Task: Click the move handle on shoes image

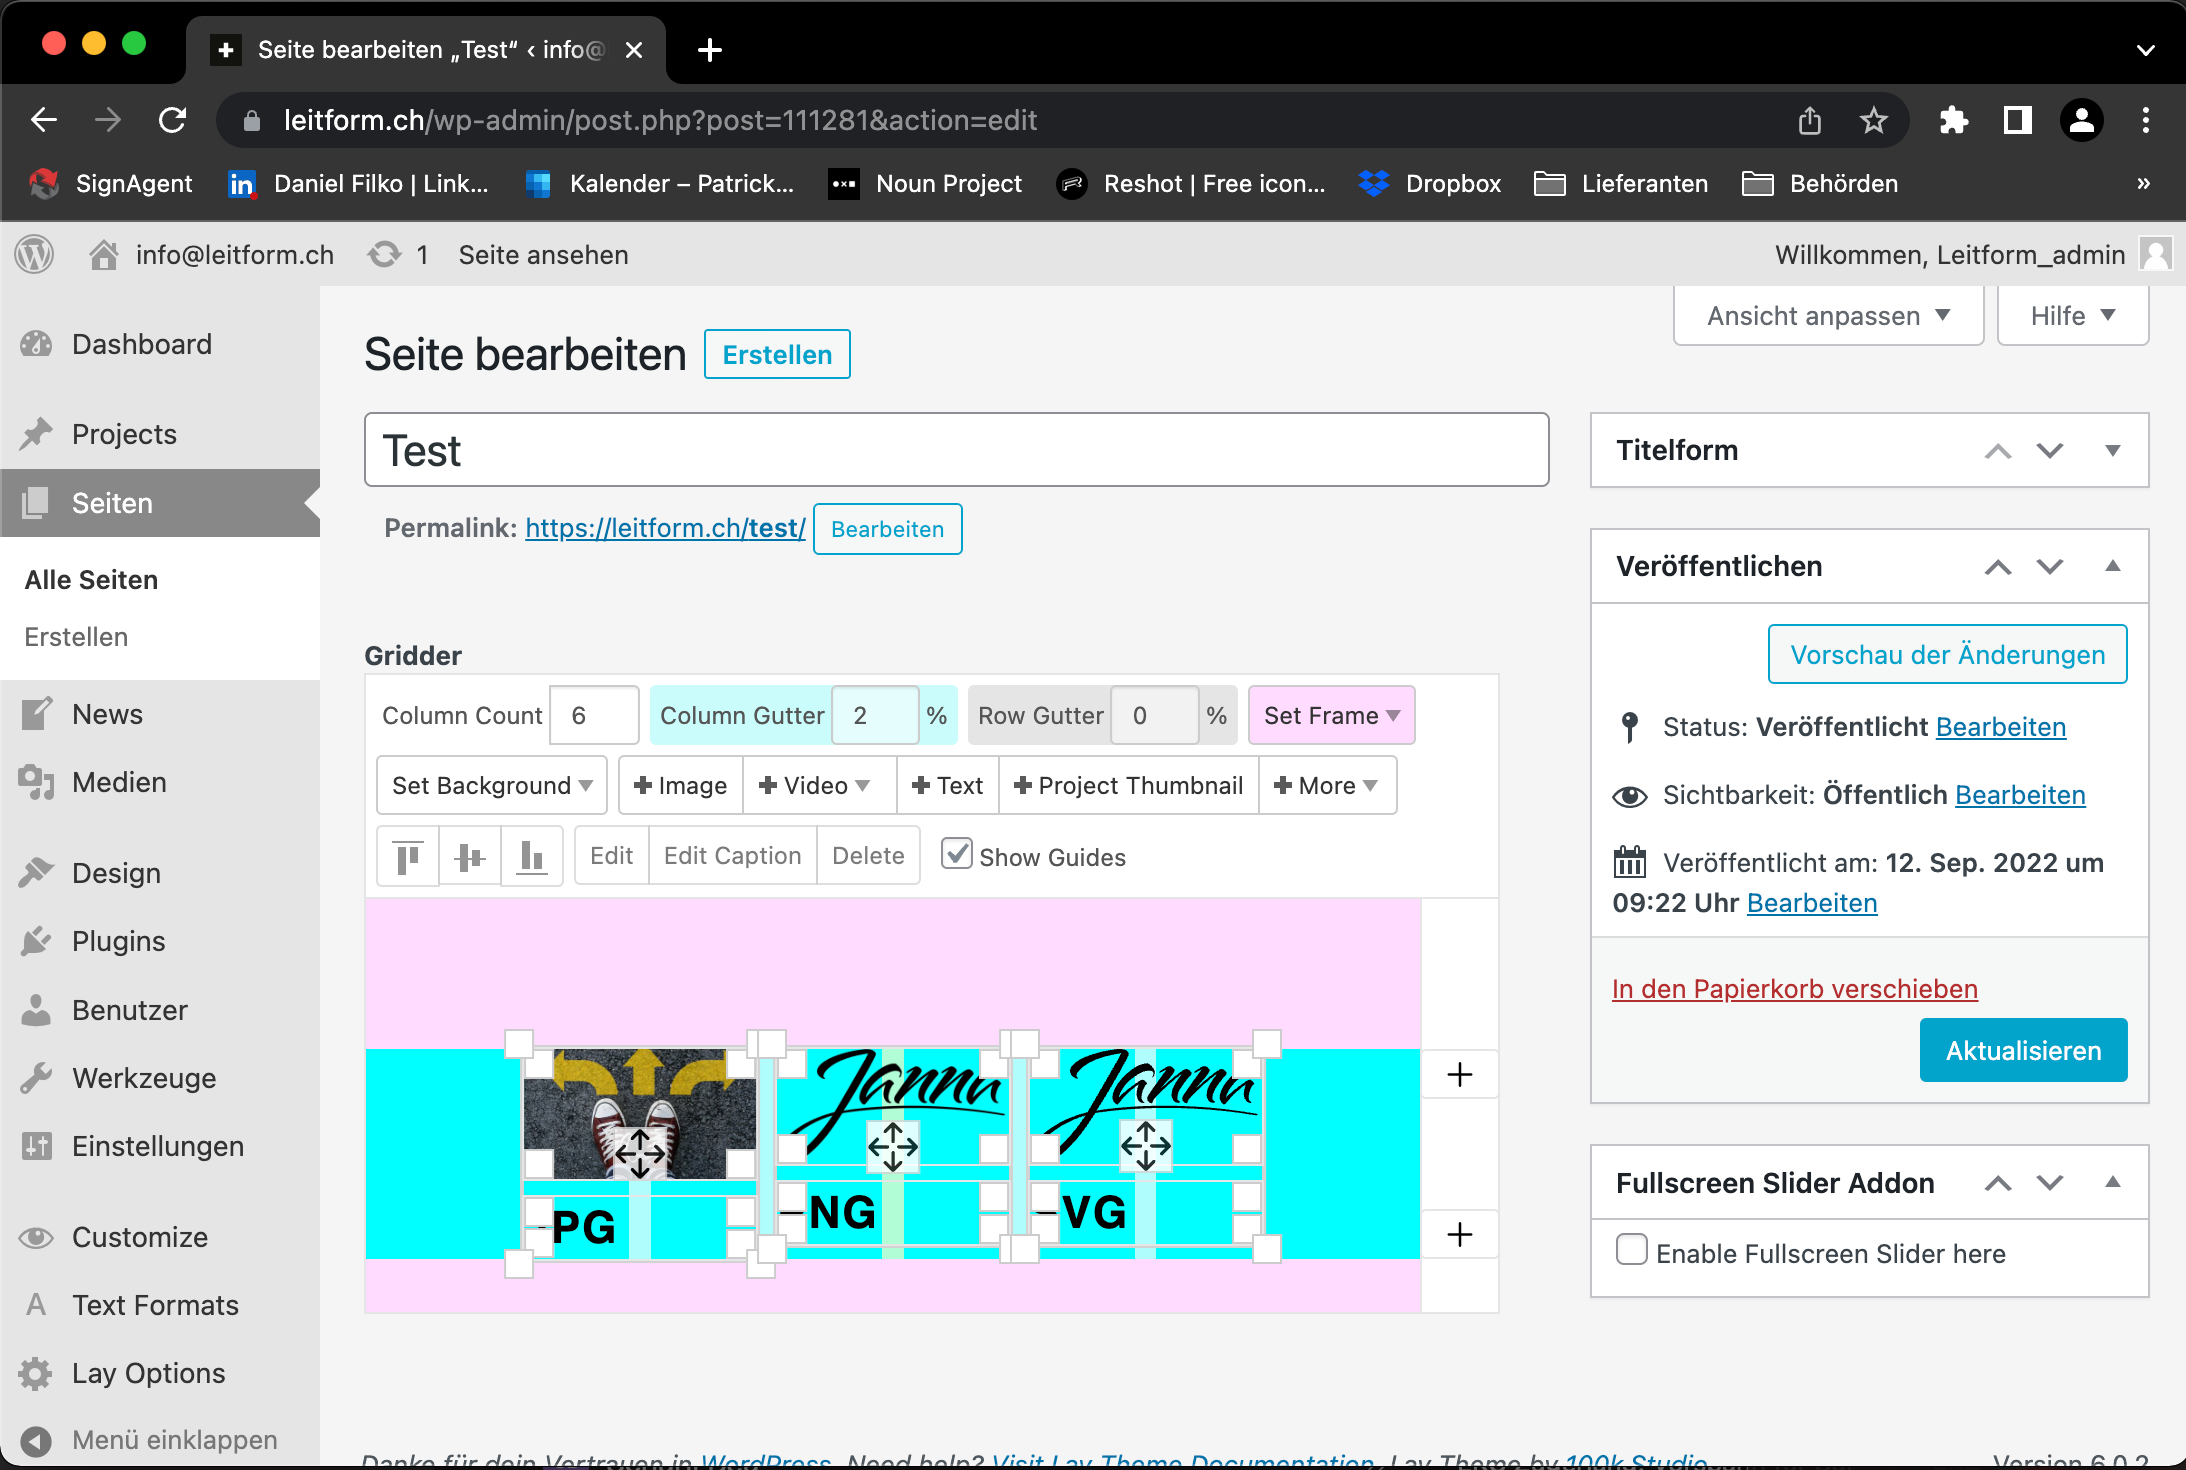Action: (x=640, y=1153)
